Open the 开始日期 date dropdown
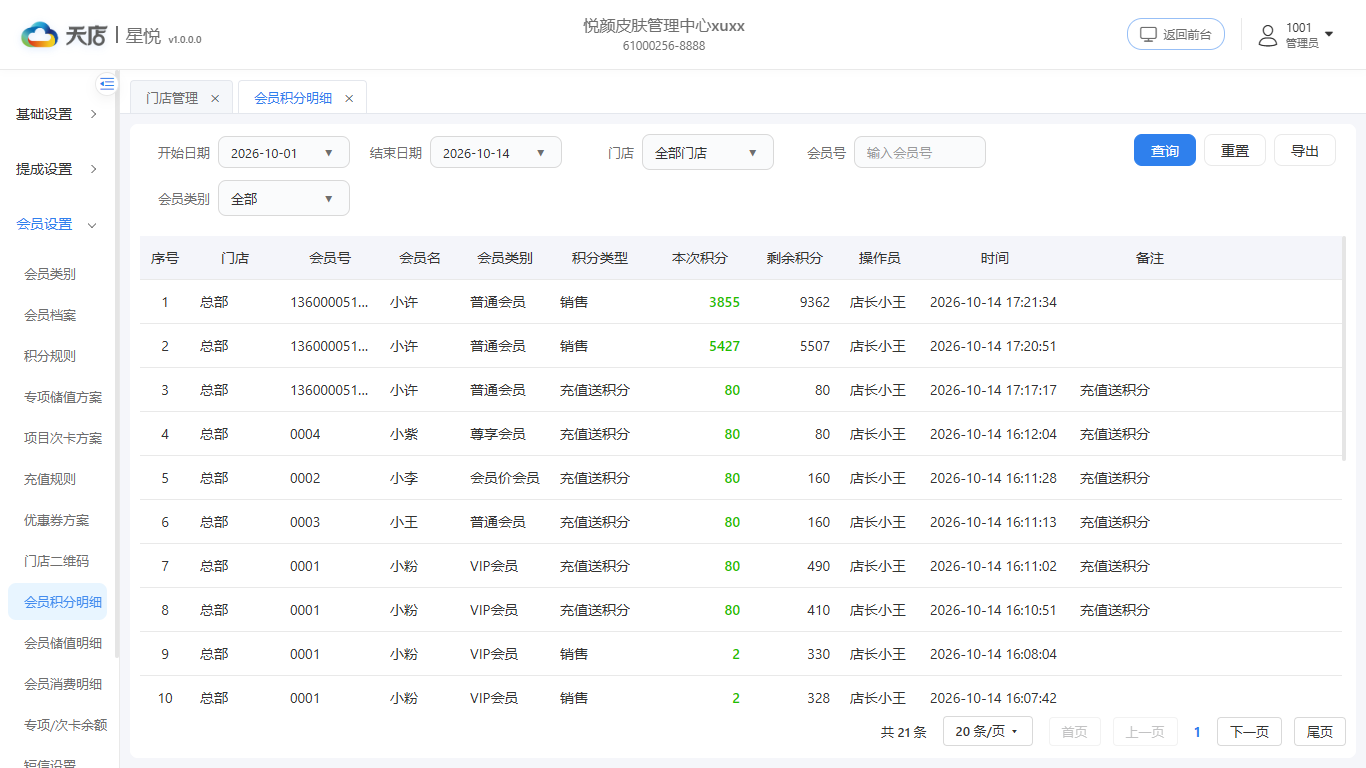This screenshot has height=768, width=1366. (284, 153)
